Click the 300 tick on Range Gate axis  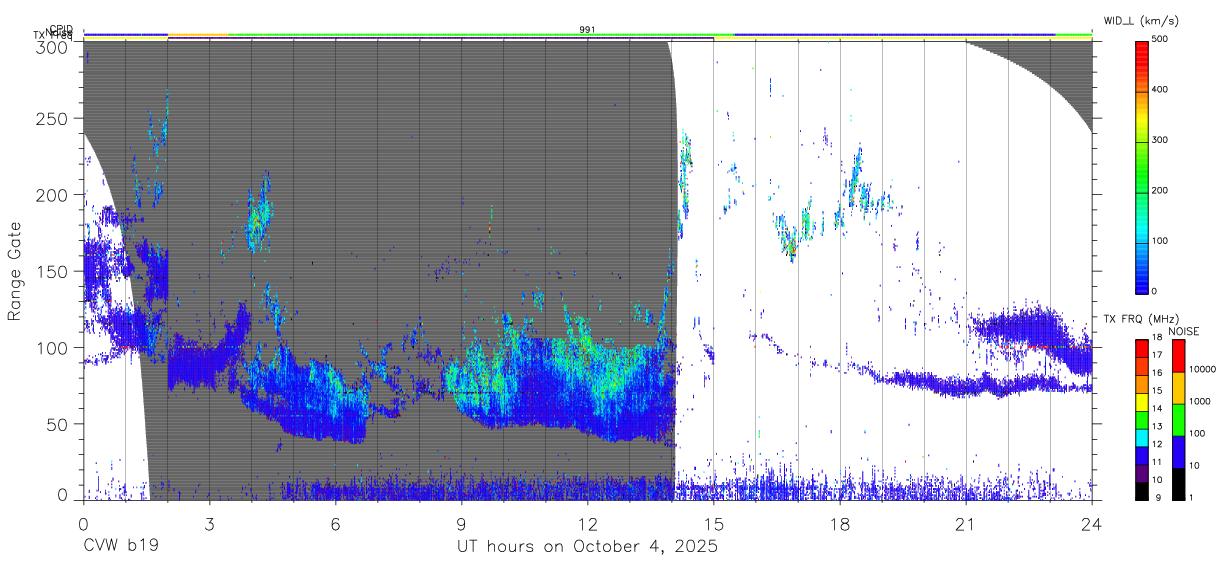coord(53,46)
